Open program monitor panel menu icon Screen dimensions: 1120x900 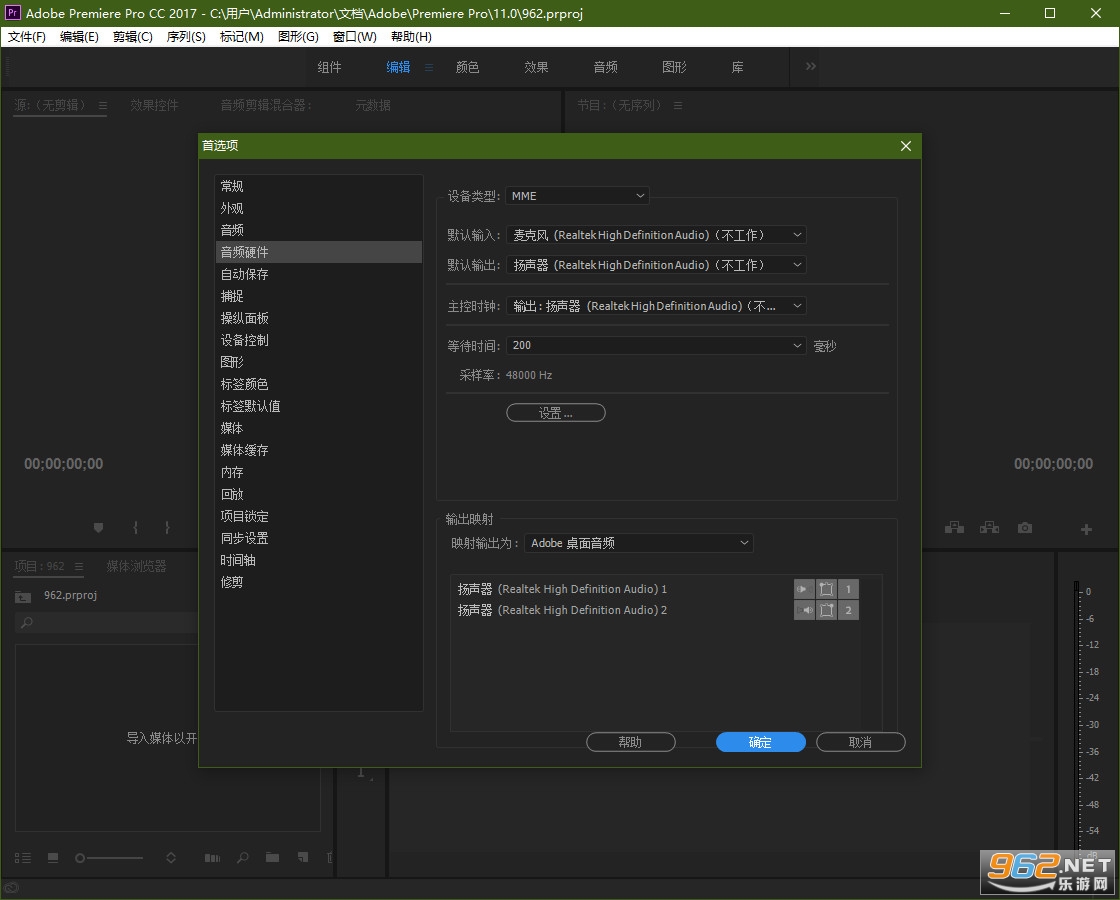point(678,106)
